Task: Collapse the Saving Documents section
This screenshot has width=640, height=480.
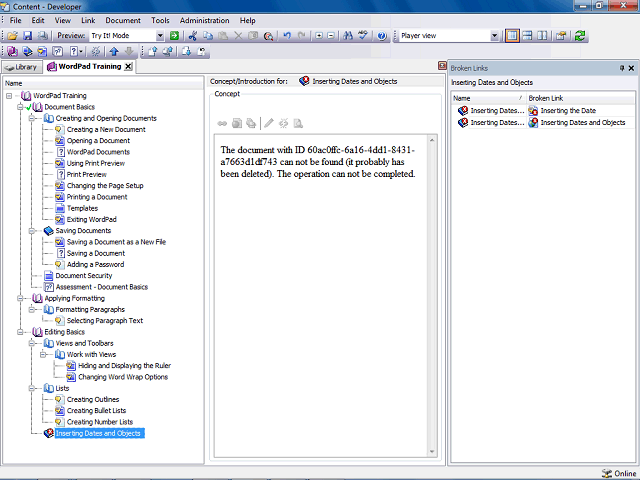Action: coord(31,231)
